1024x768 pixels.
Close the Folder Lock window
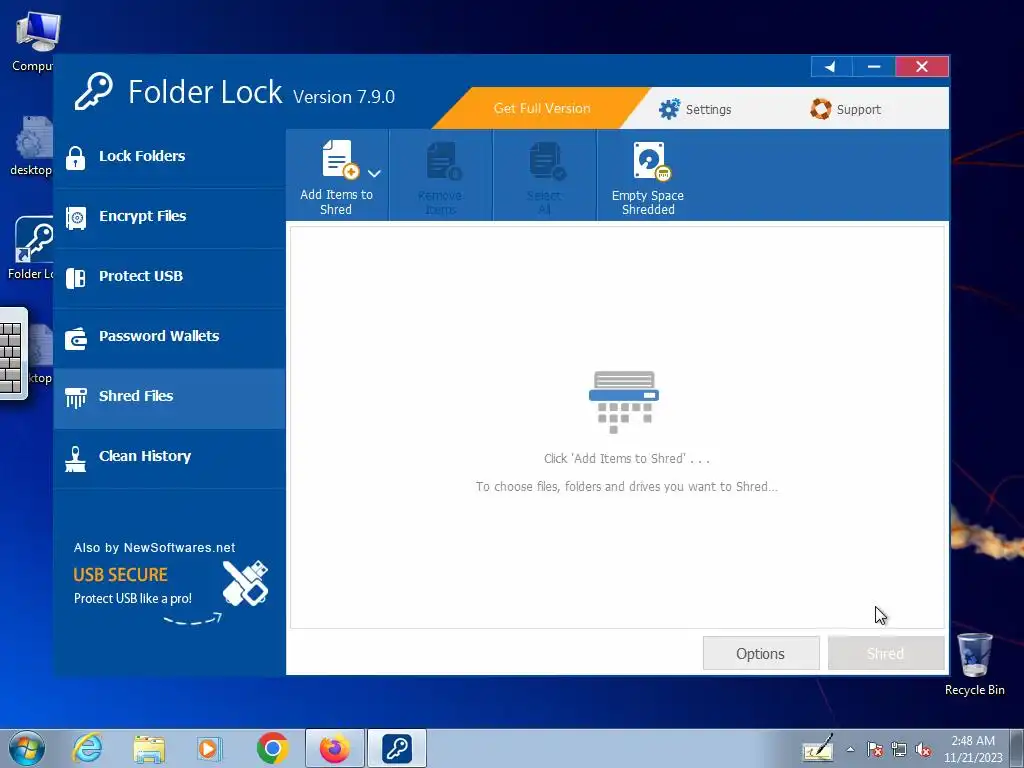[921, 67]
